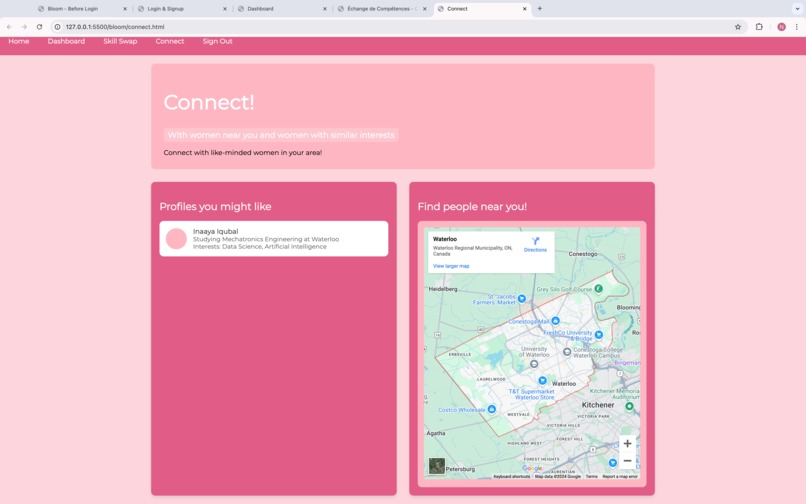Click 'Profiles you might like' heading
The image size is (806, 504).
215,206
